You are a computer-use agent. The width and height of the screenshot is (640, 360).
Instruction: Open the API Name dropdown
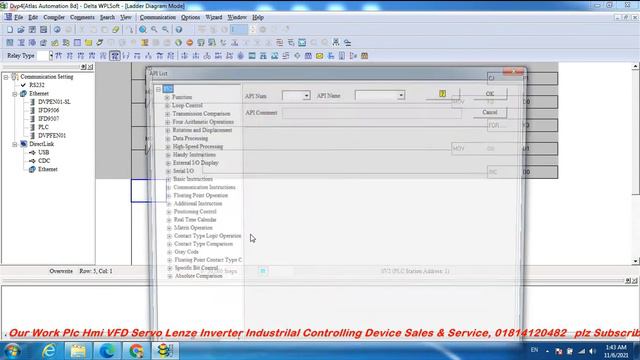click(x=401, y=96)
